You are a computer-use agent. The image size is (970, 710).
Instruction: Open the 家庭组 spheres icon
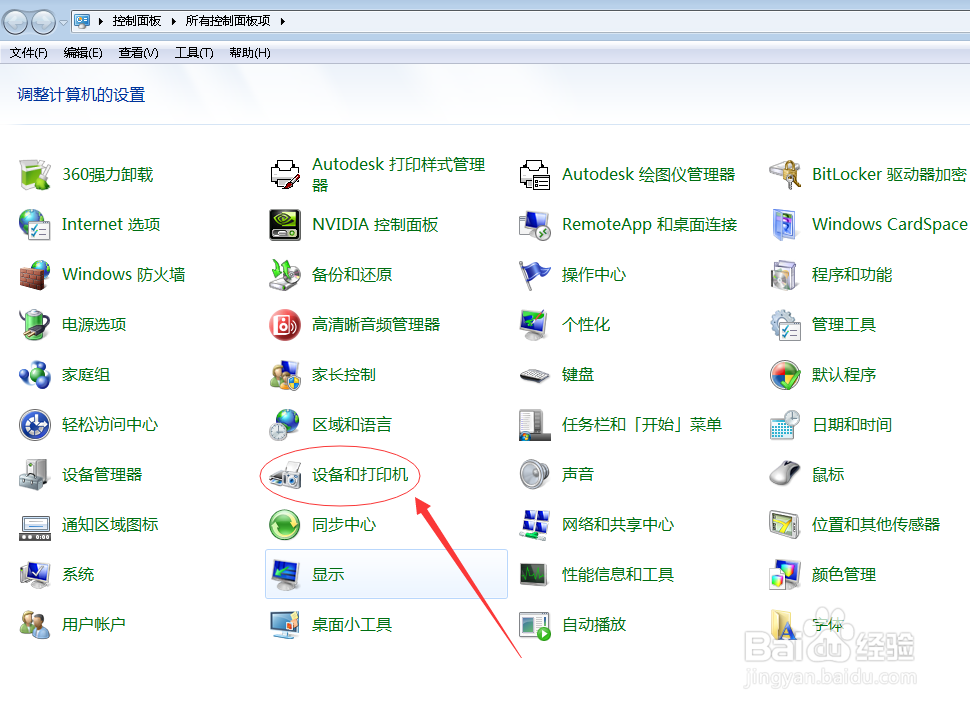pyautogui.click(x=35, y=375)
